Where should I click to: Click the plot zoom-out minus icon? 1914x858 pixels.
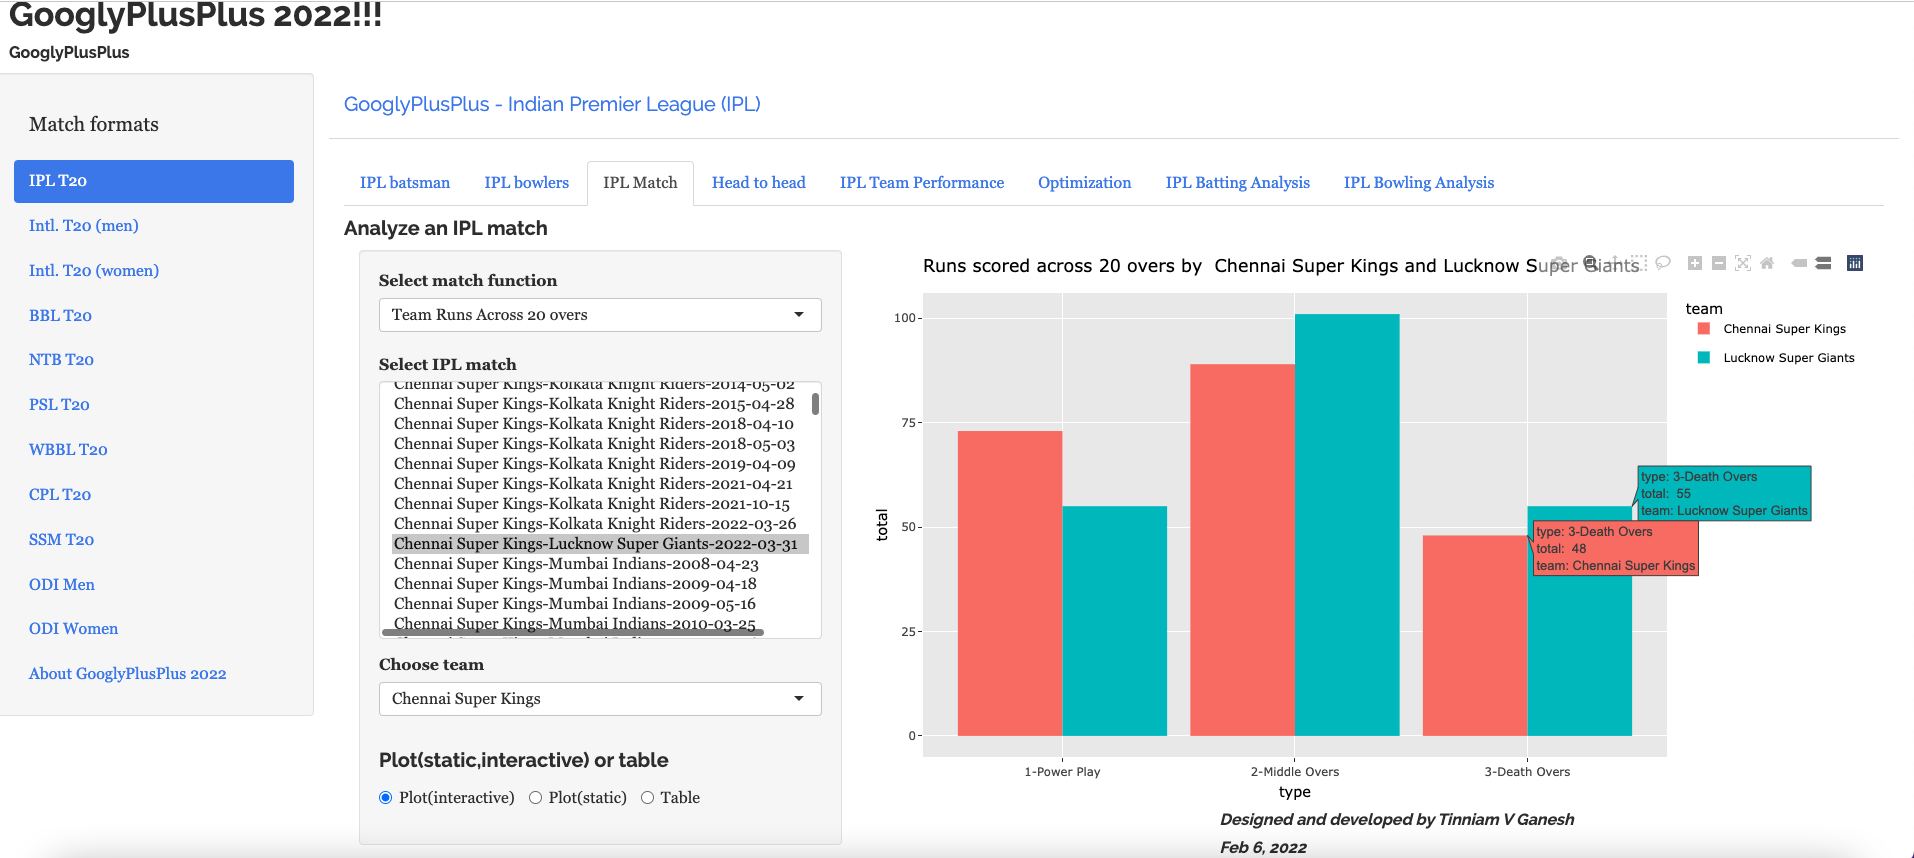1718,263
